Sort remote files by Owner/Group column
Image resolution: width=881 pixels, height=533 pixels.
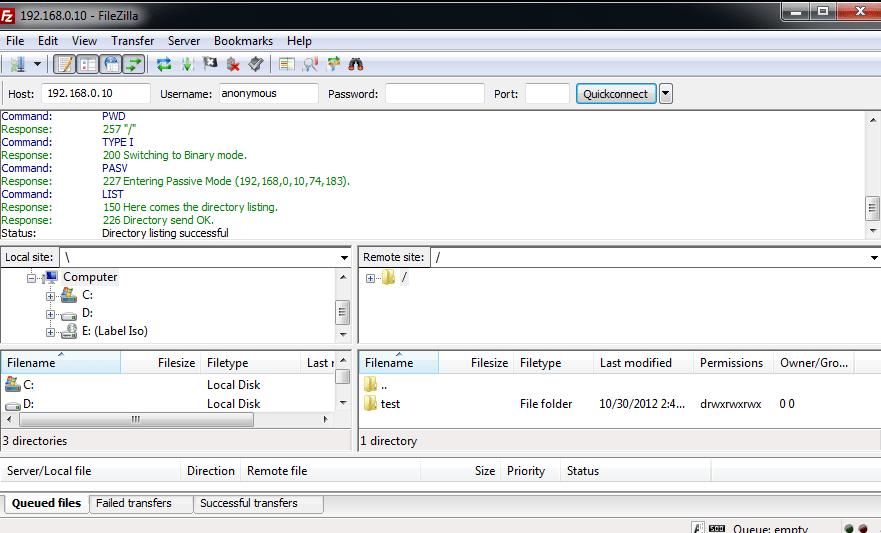point(814,363)
